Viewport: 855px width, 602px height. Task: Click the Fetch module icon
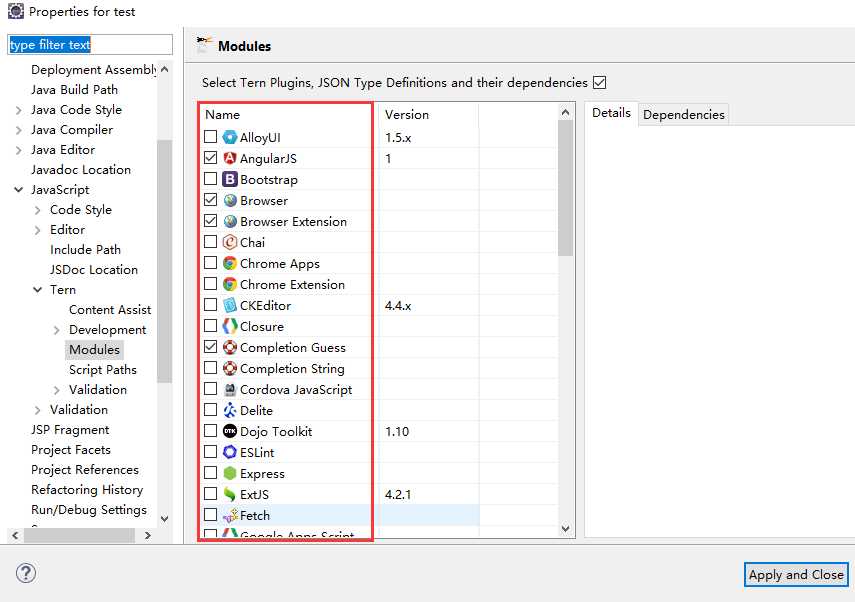231,515
